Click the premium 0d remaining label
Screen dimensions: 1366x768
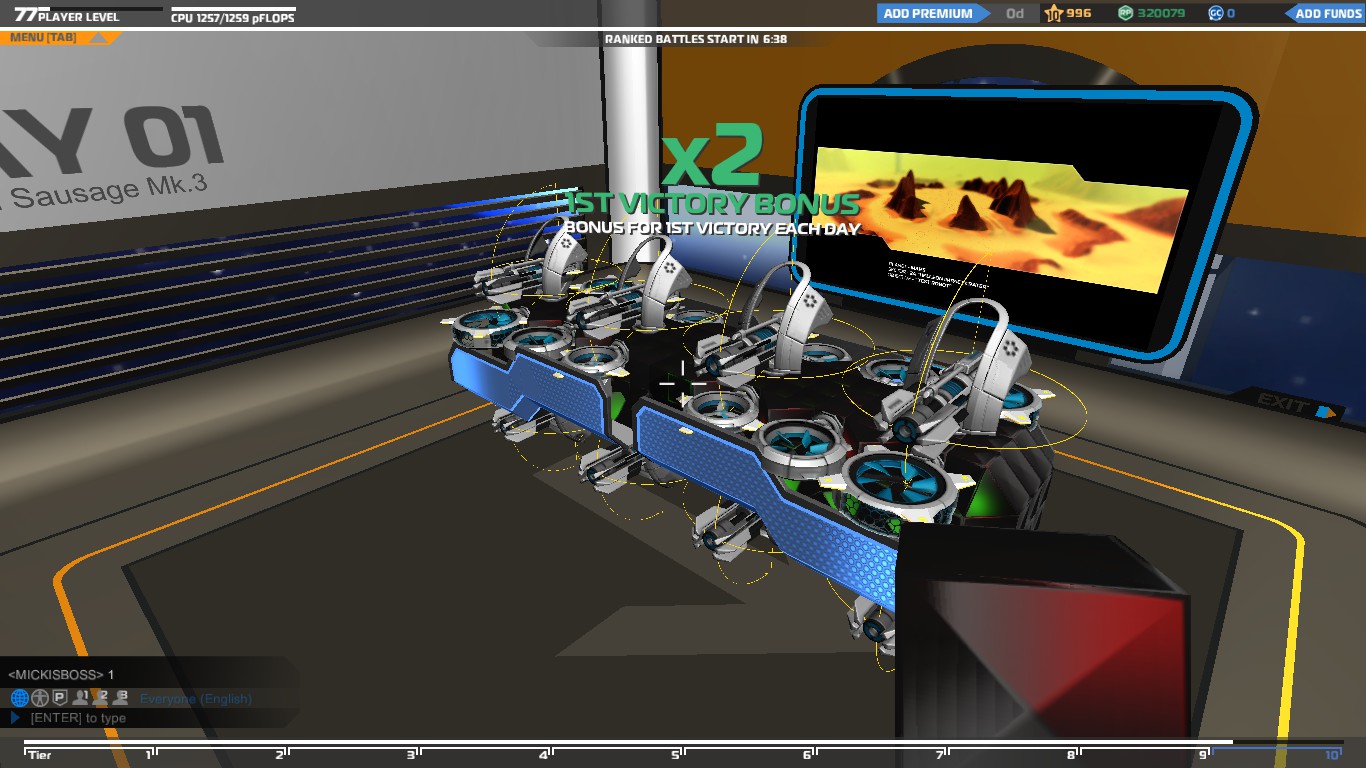coord(1015,14)
